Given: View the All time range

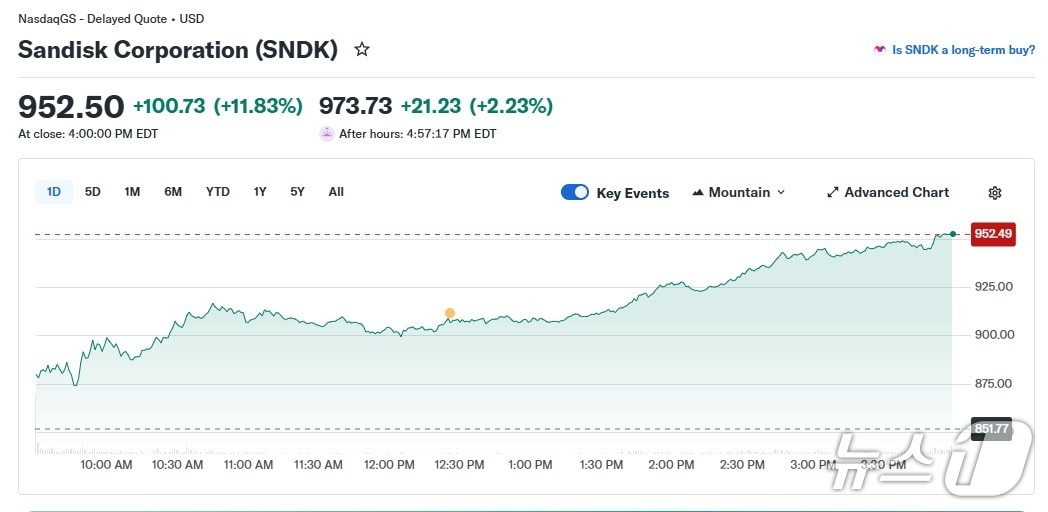Looking at the screenshot, I should tap(336, 192).
